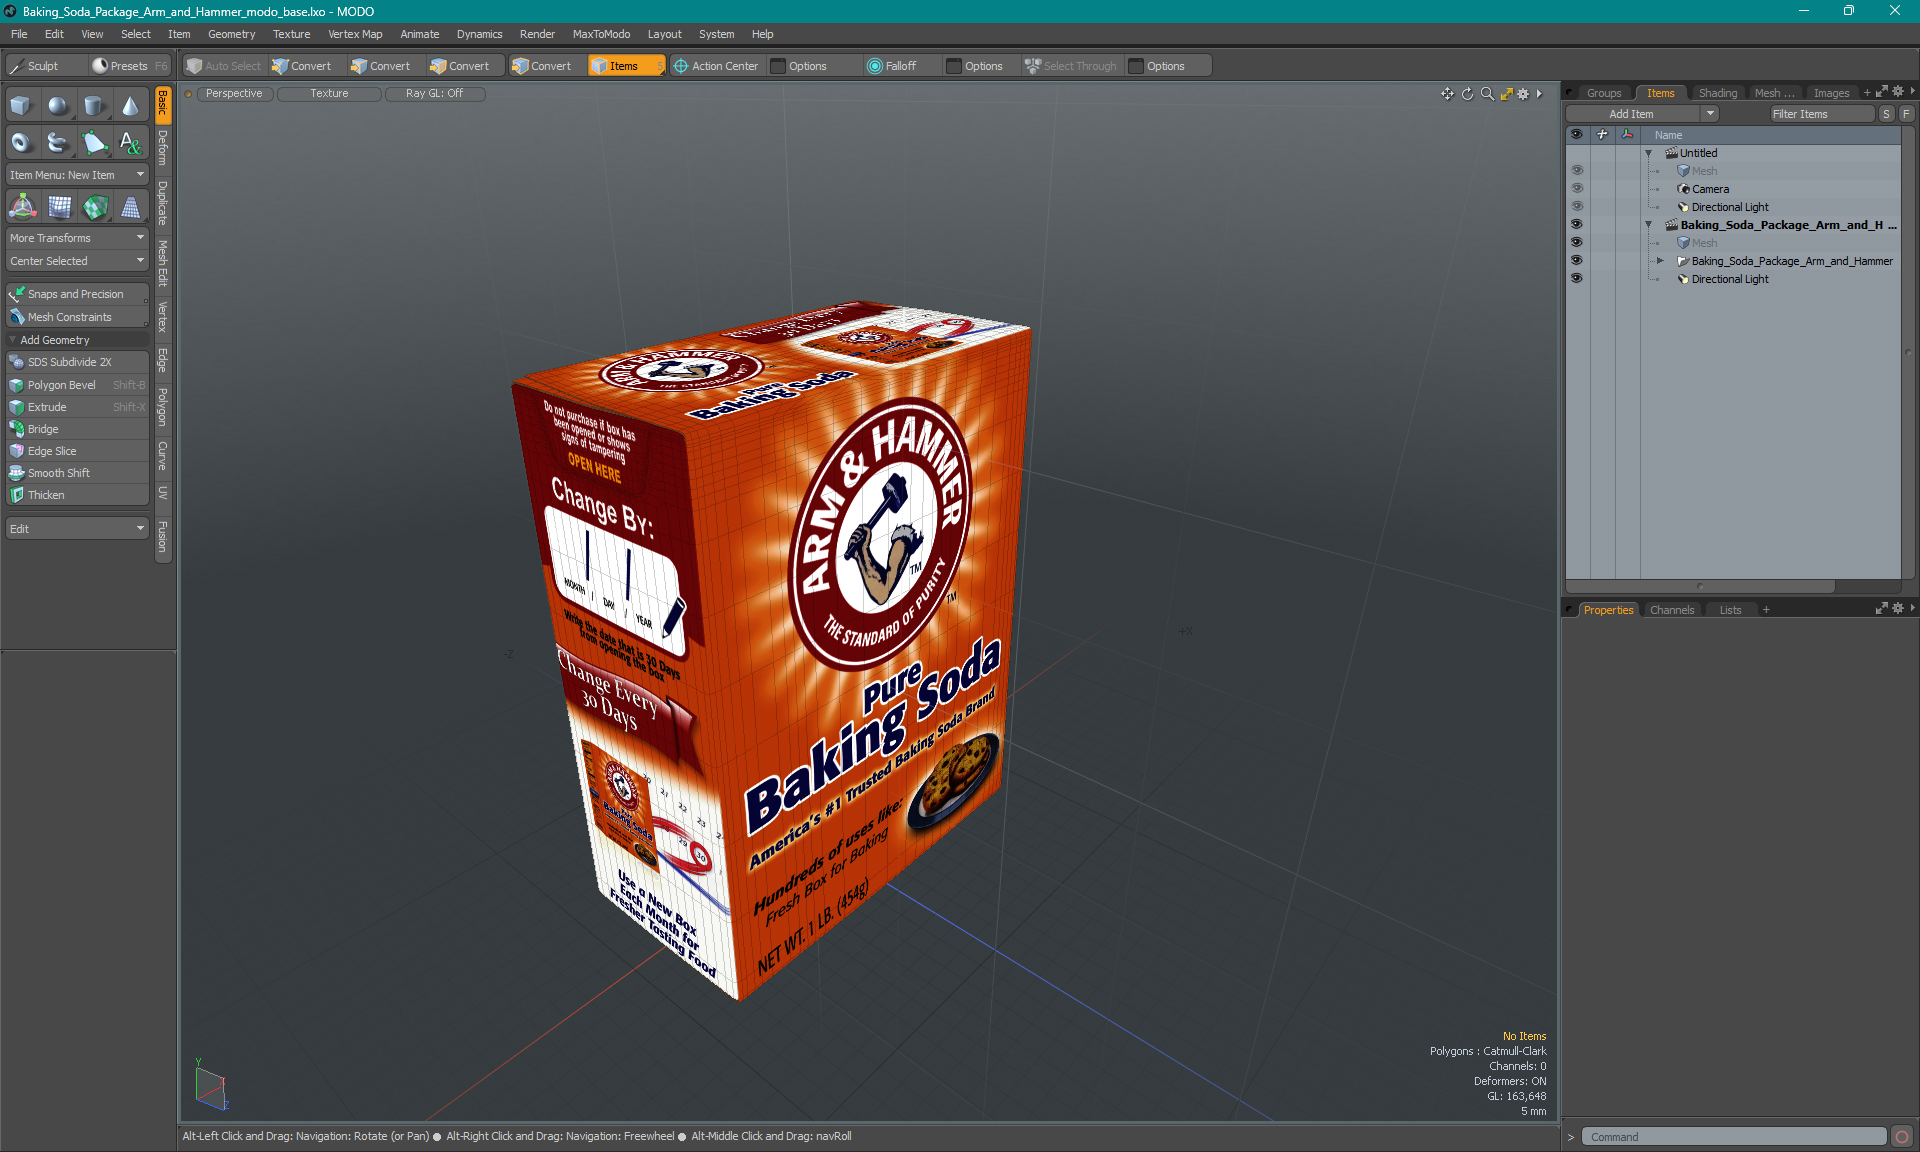Open Items panel settings gear

[x=1897, y=92]
